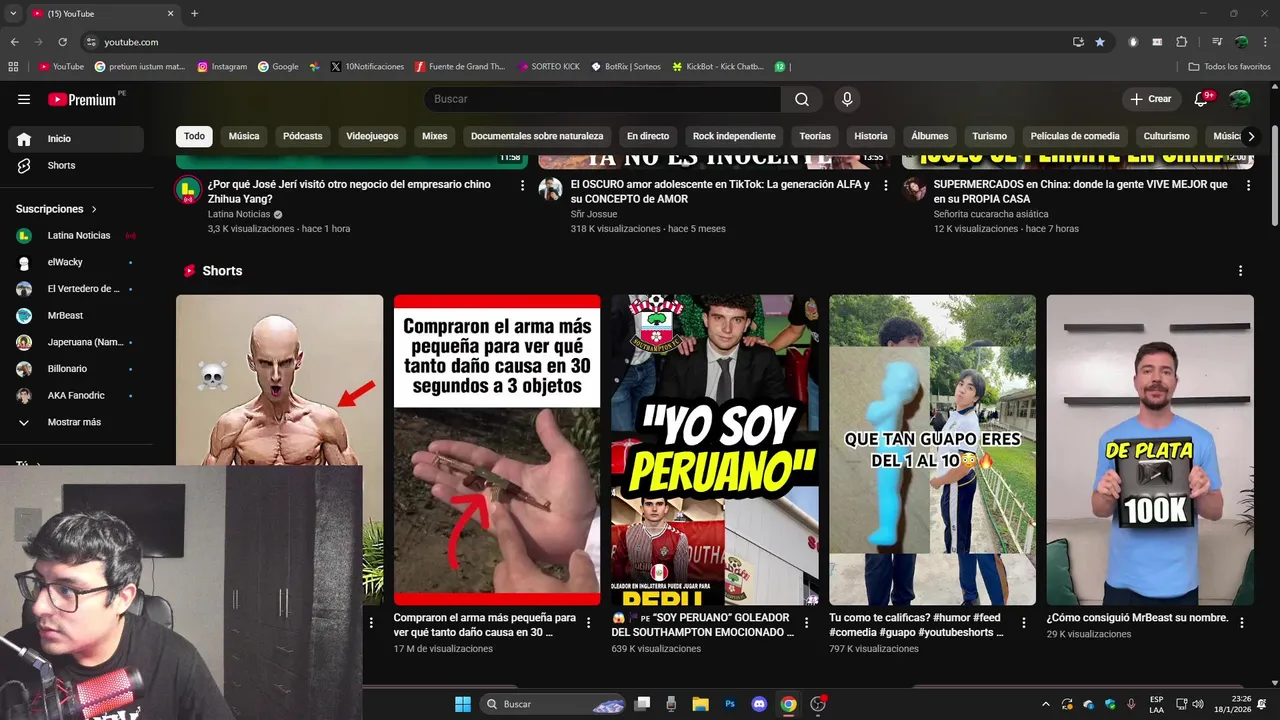This screenshot has height=720, width=1280.
Task: Open options for Compraron el arma Short
Action: tap(589, 622)
